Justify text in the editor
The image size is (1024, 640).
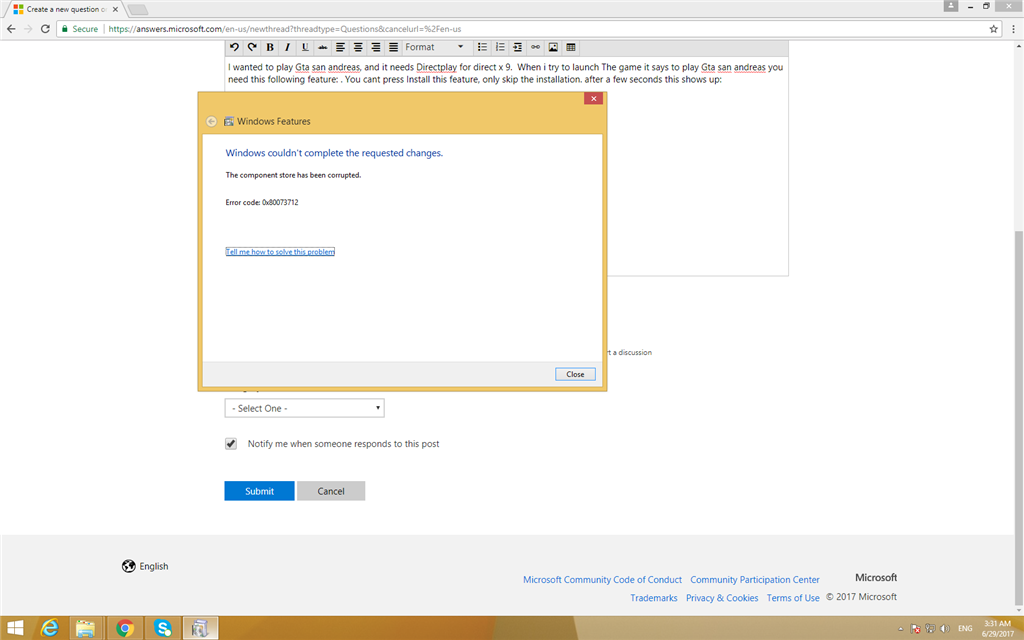coord(393,47)
